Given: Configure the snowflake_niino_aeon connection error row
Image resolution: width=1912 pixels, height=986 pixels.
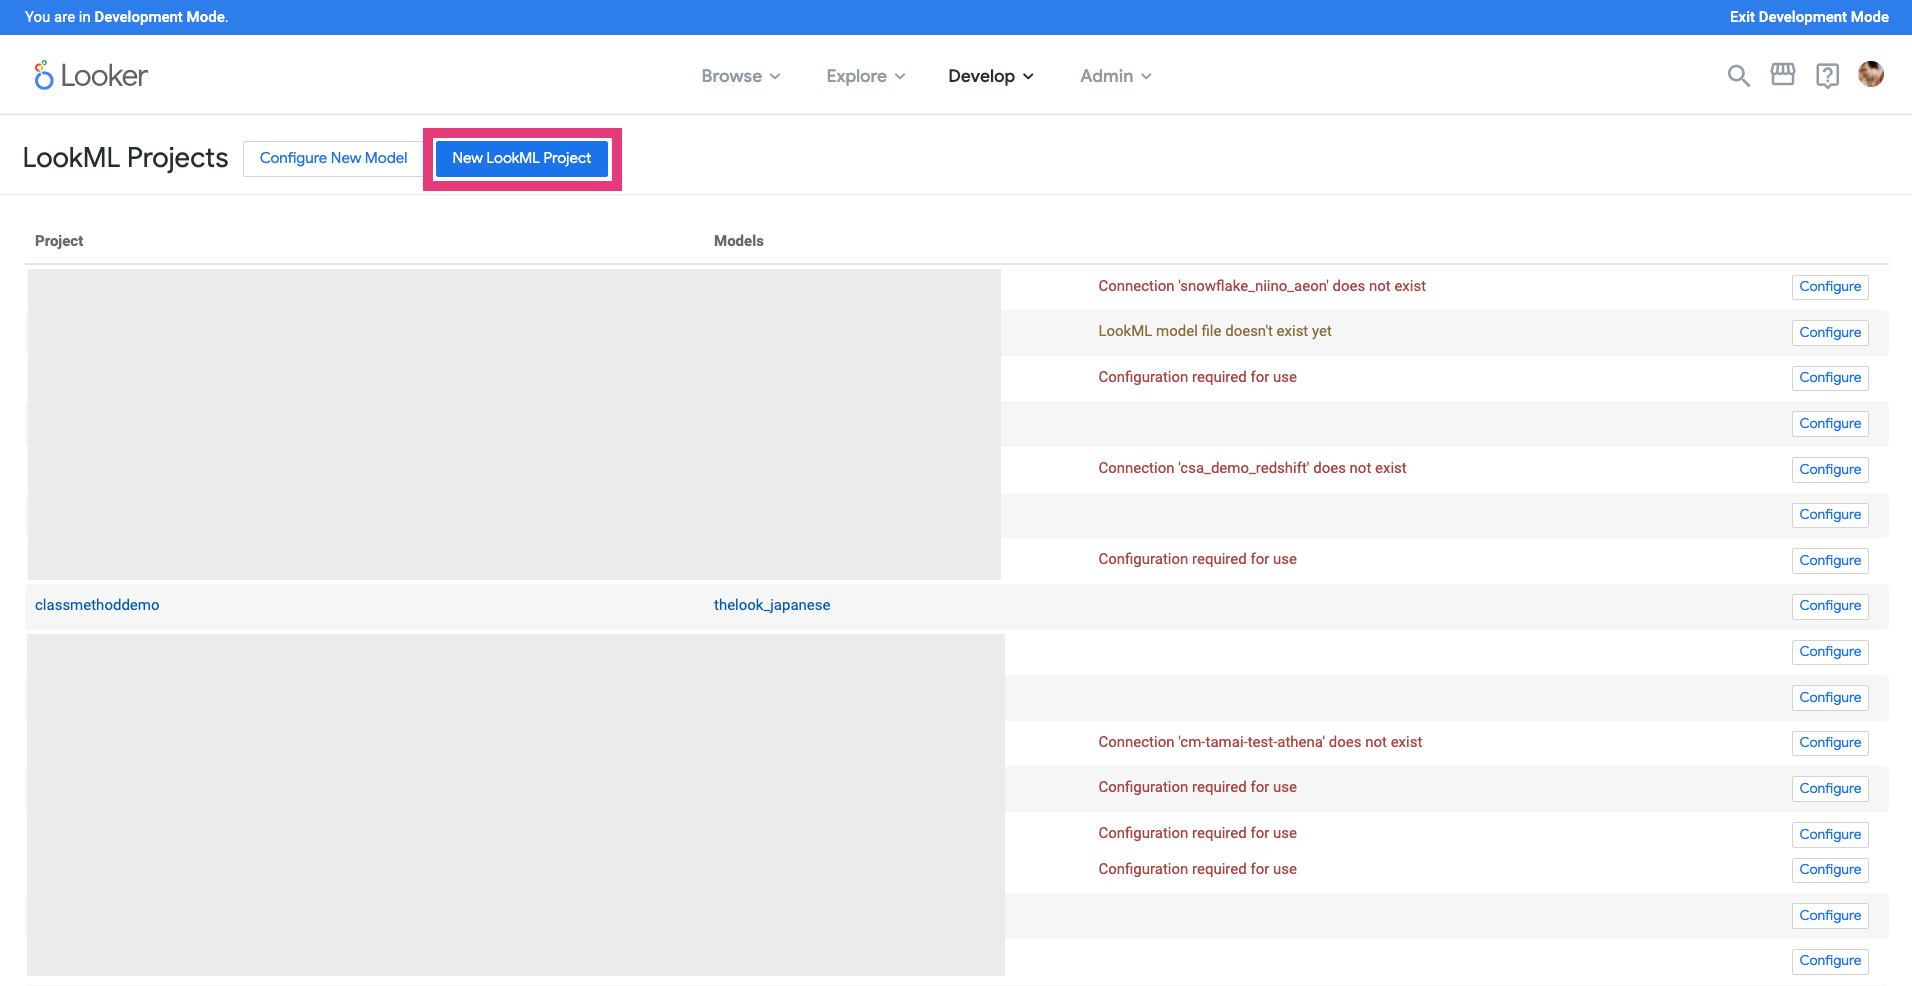Looking at the screenshot, I should click(x=1829, y=286).
